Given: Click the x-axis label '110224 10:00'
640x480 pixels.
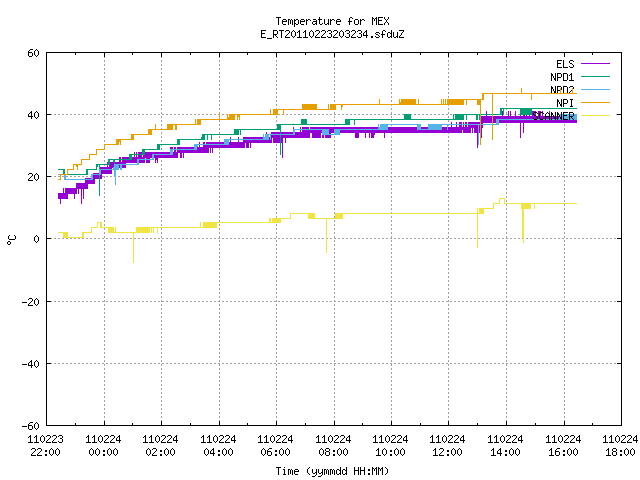Looking at the screenshot, I should click(391, 446).
